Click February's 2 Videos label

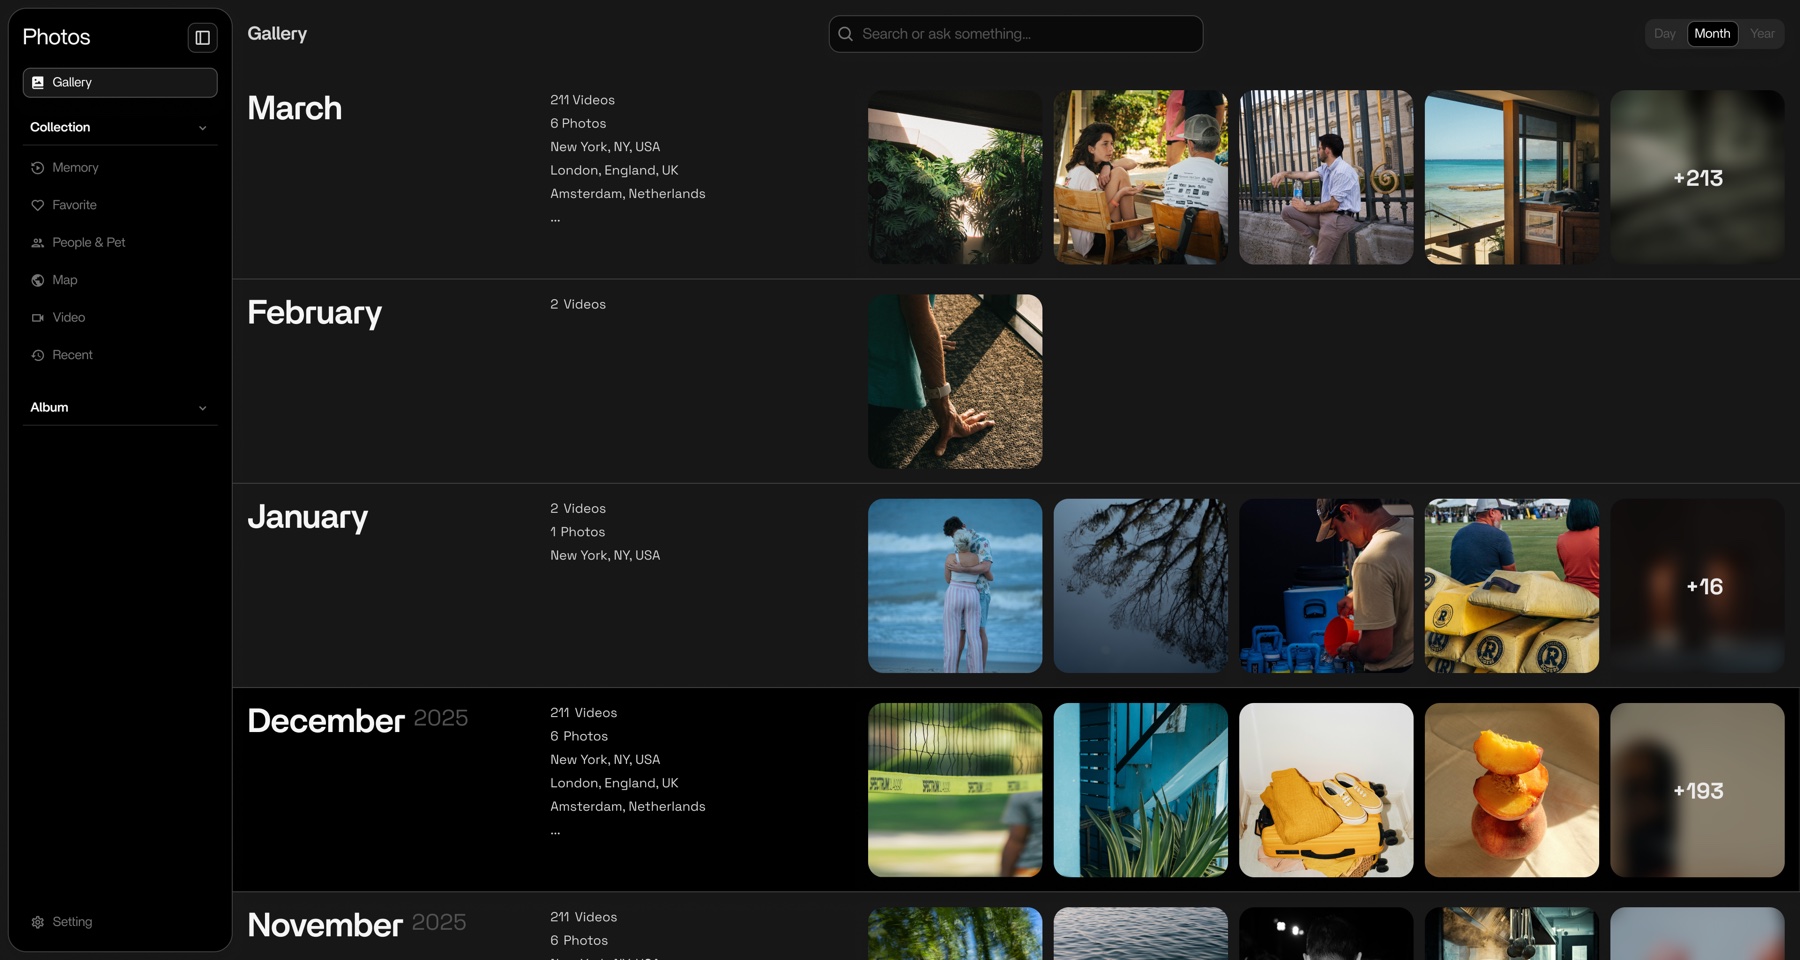pyautogui.click(x=578, y=305)
